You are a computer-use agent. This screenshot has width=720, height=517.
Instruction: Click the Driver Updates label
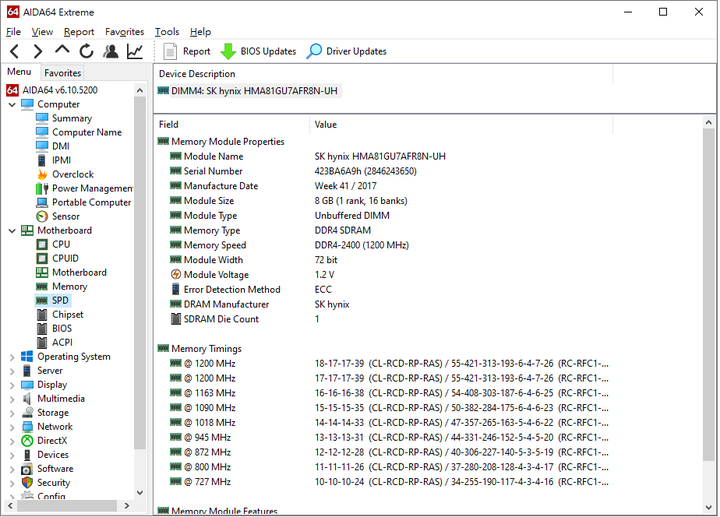point(356,51)
